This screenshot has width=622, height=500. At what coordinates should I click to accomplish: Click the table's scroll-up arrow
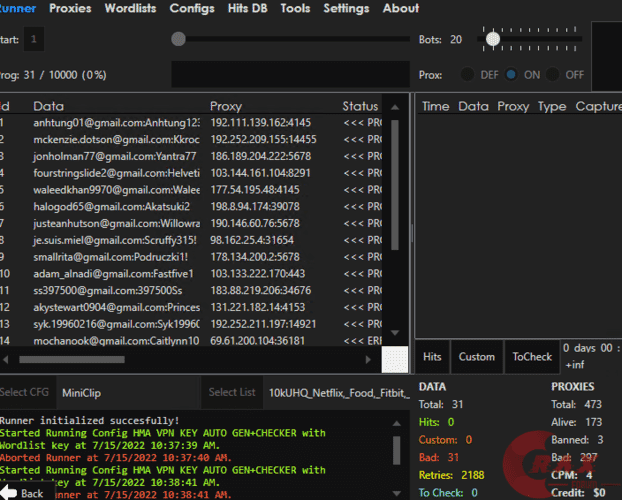[x=395, y=105]
